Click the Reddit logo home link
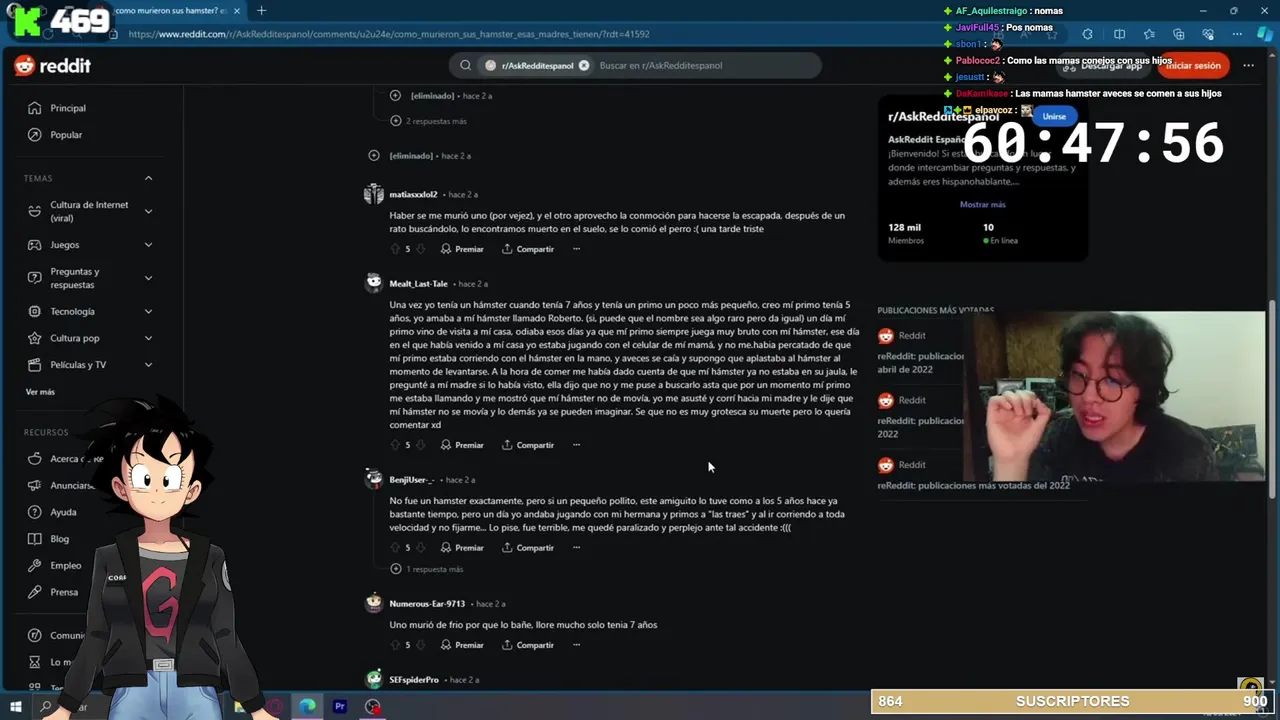The height and width of the screenshot is (720, 1280). click(x=53, y=66)
